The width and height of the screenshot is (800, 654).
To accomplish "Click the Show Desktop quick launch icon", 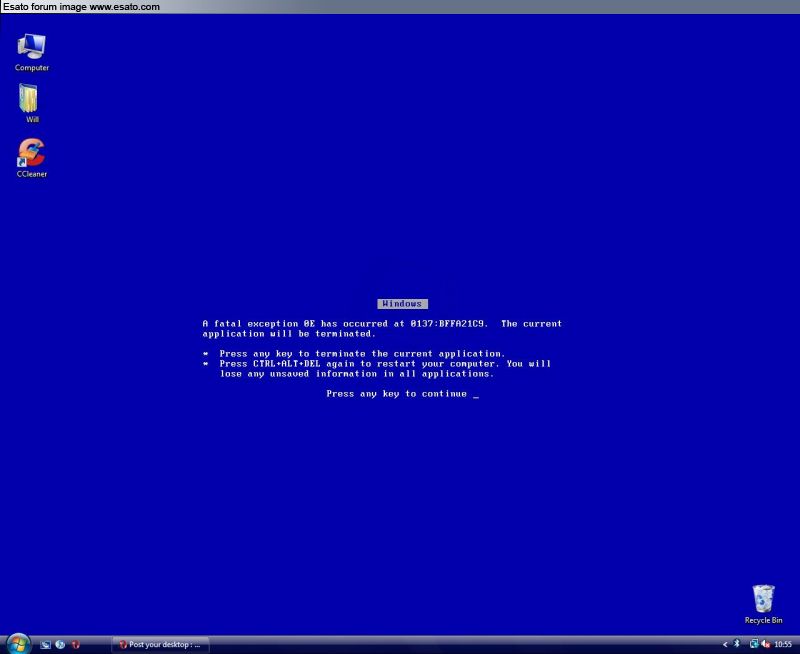I will 45,645.
